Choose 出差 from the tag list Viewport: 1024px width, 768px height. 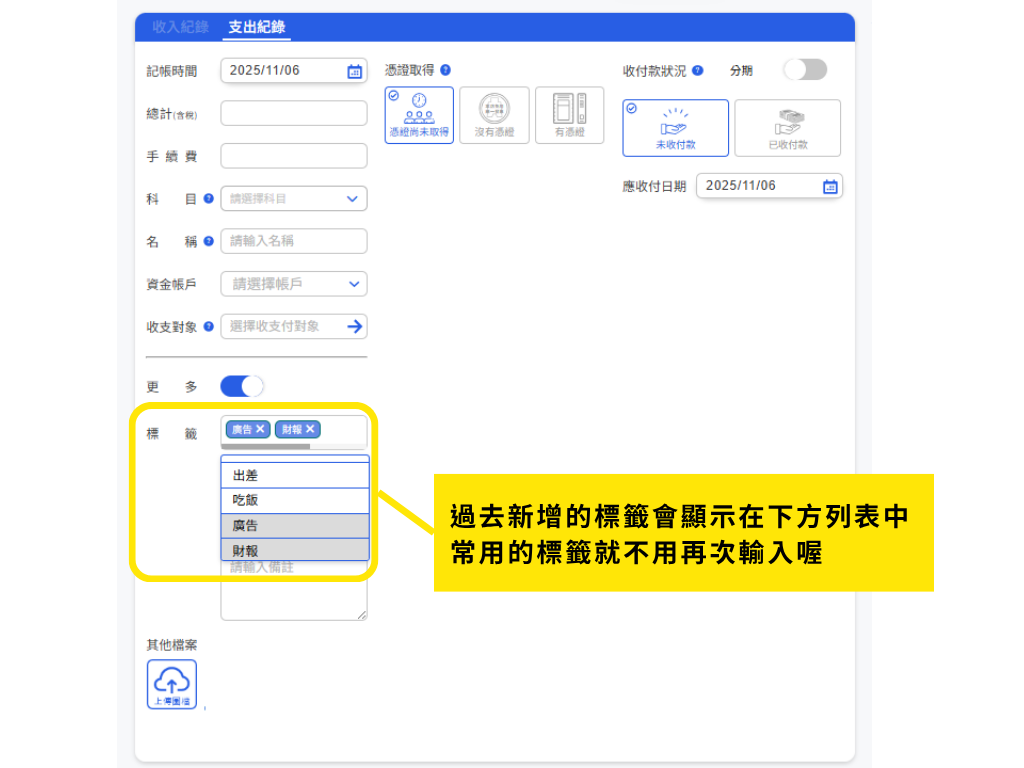295,476
